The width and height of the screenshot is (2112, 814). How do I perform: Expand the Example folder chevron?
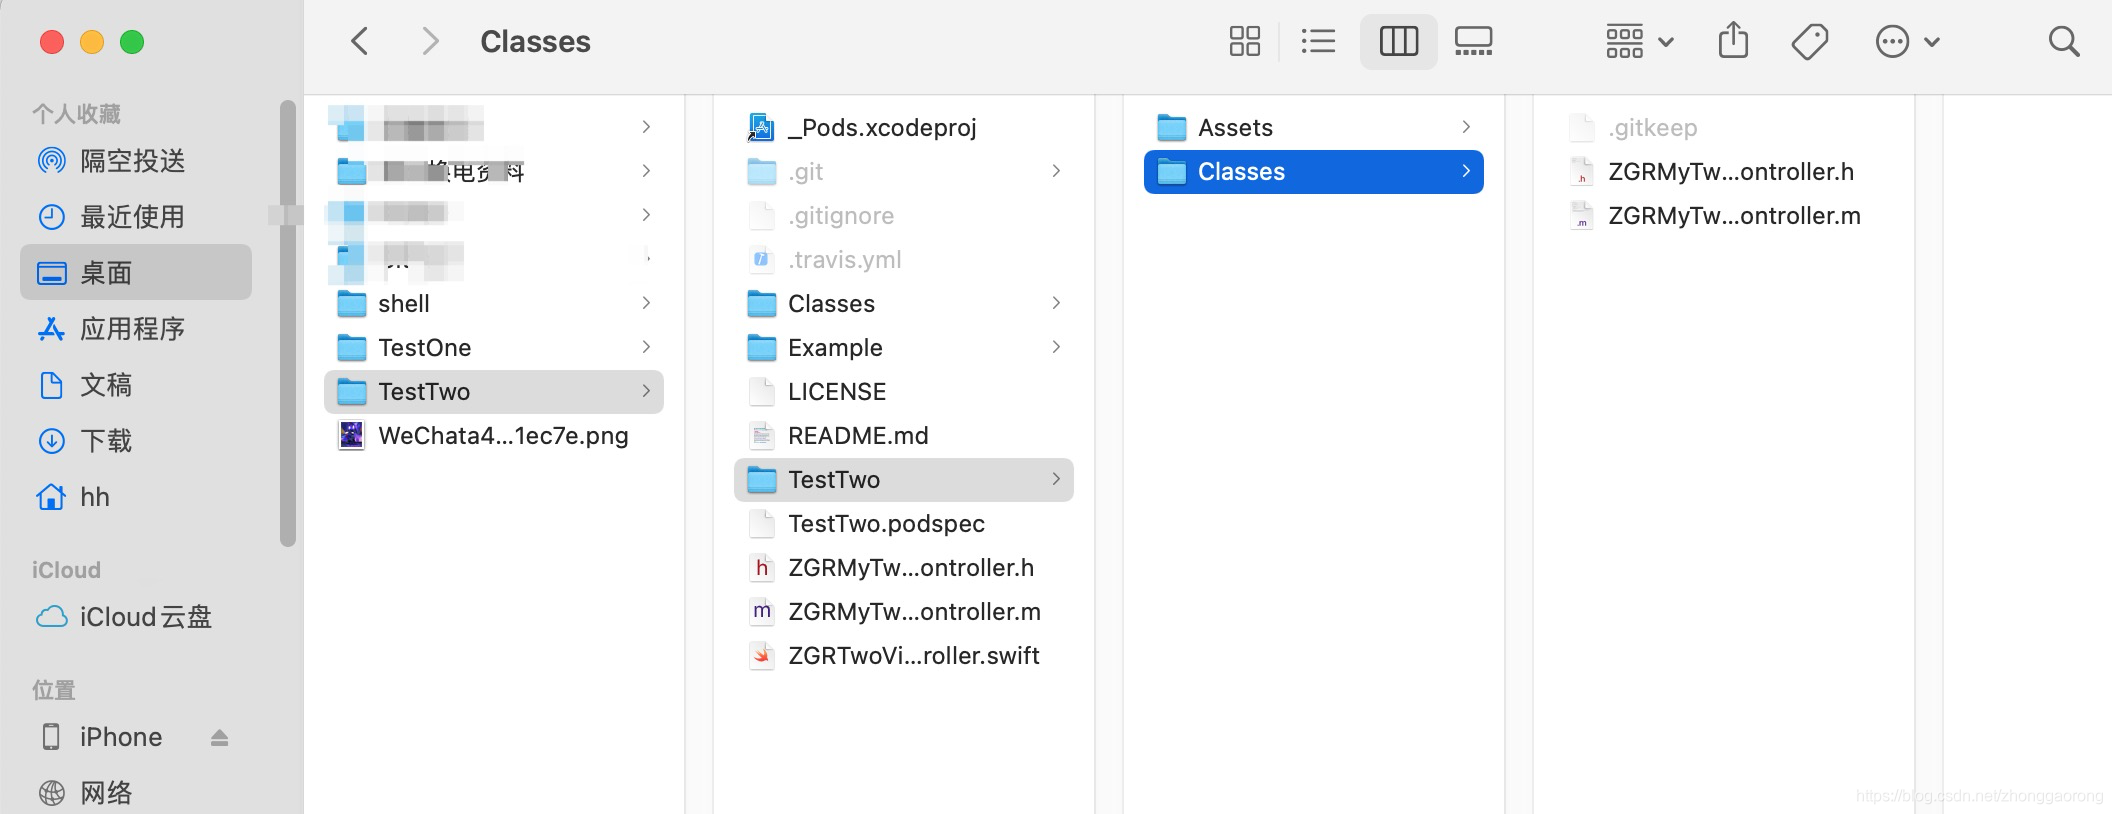click(x=1057, y=347)
